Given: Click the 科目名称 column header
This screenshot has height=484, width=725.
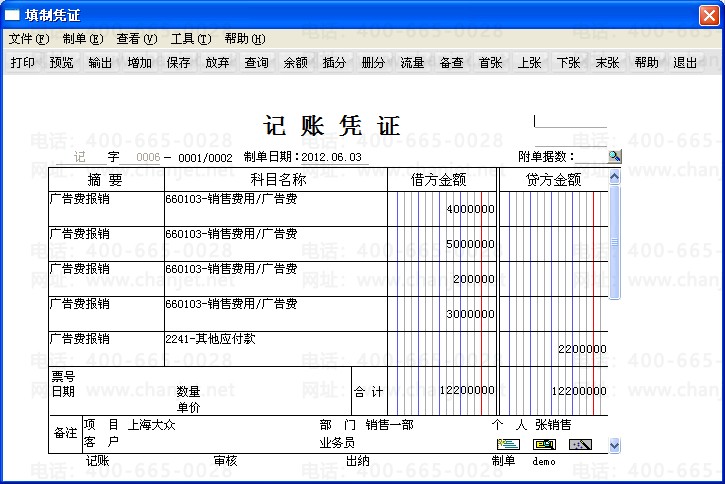Looking at the screenshot, I should pos(276,179).
